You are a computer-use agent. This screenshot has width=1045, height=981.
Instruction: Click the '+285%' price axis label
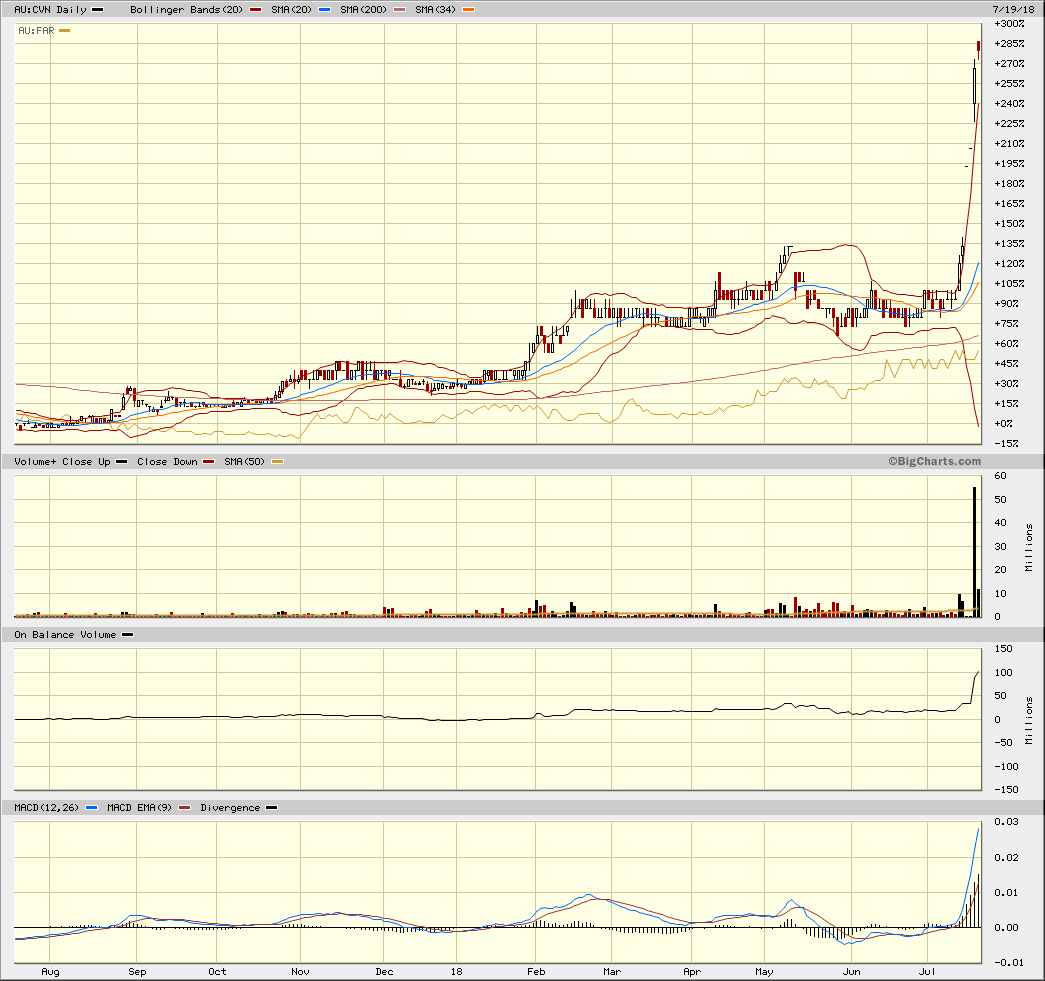point(1009,44)
